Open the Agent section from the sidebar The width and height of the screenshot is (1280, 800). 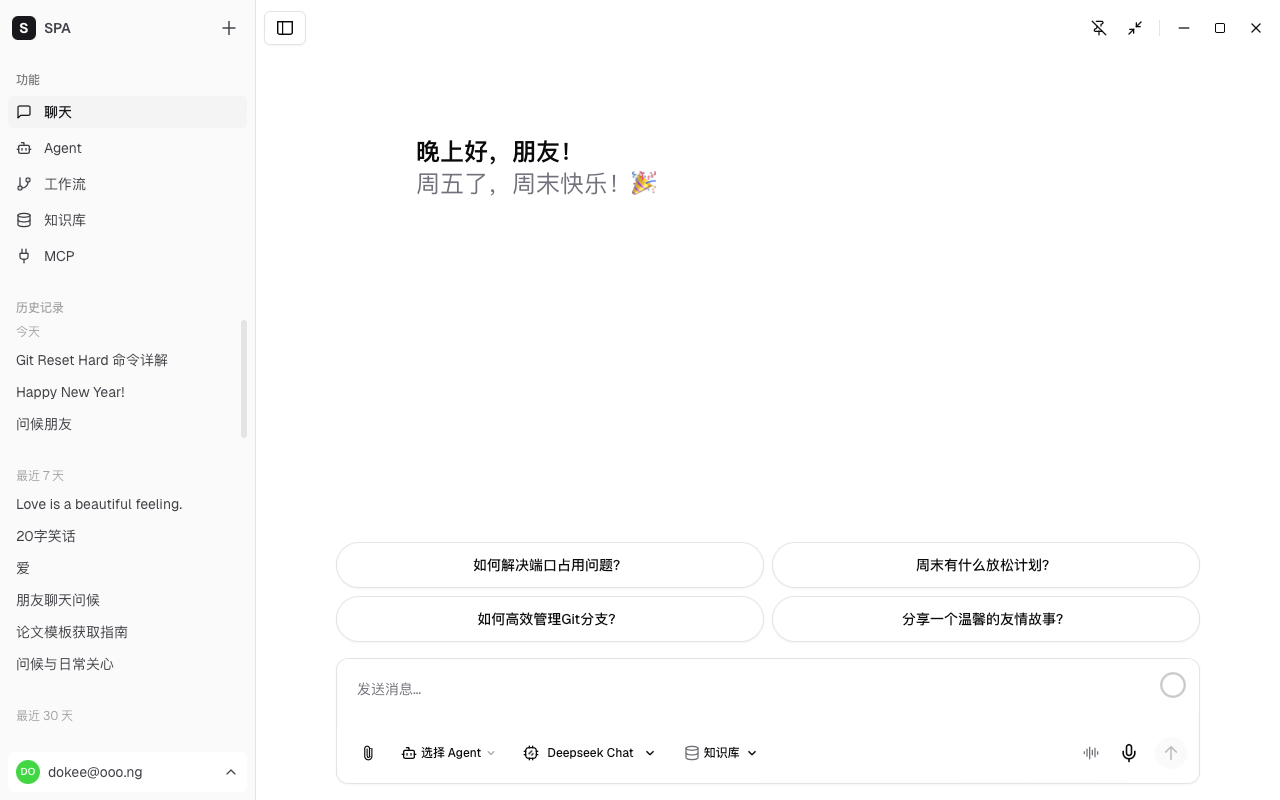click(62, 148)
